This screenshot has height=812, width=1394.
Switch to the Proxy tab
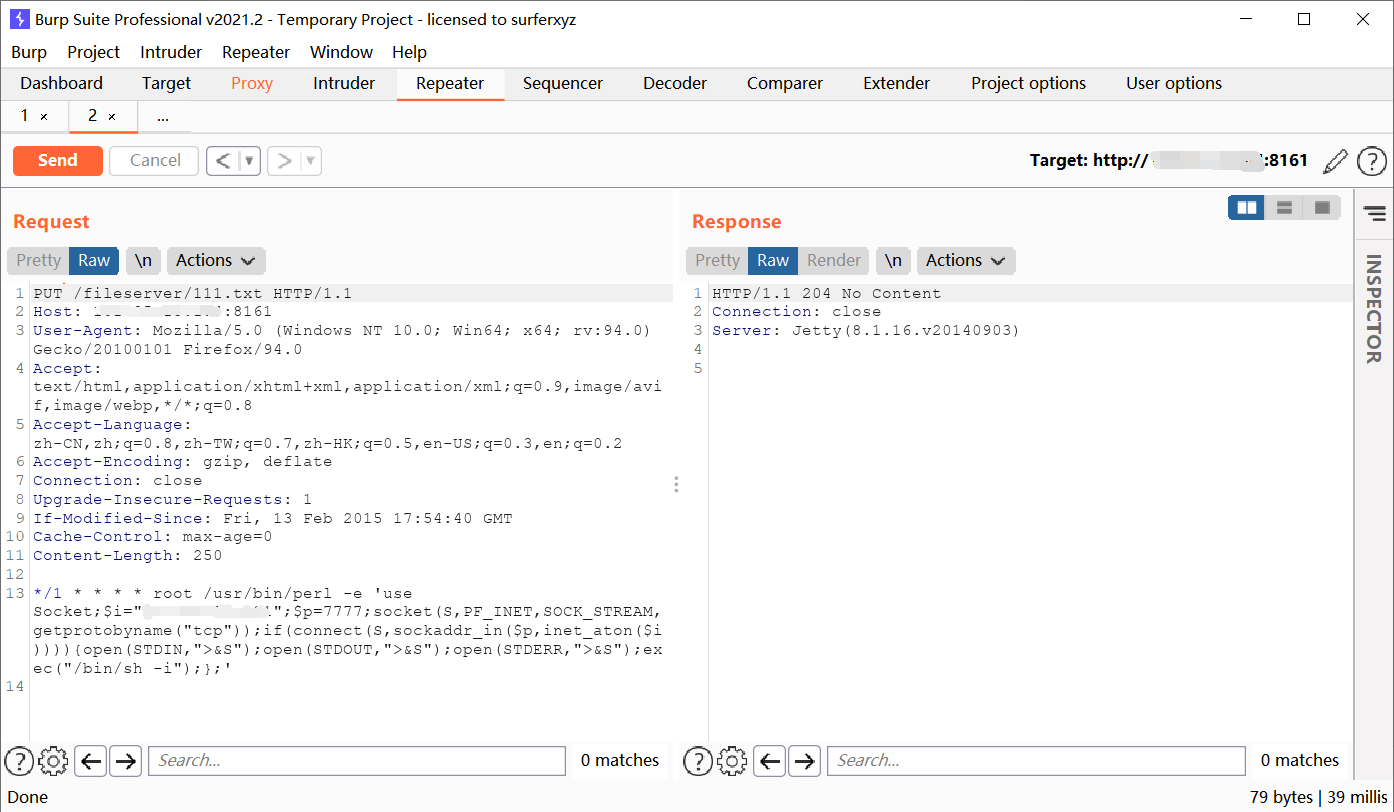[252, 84]
